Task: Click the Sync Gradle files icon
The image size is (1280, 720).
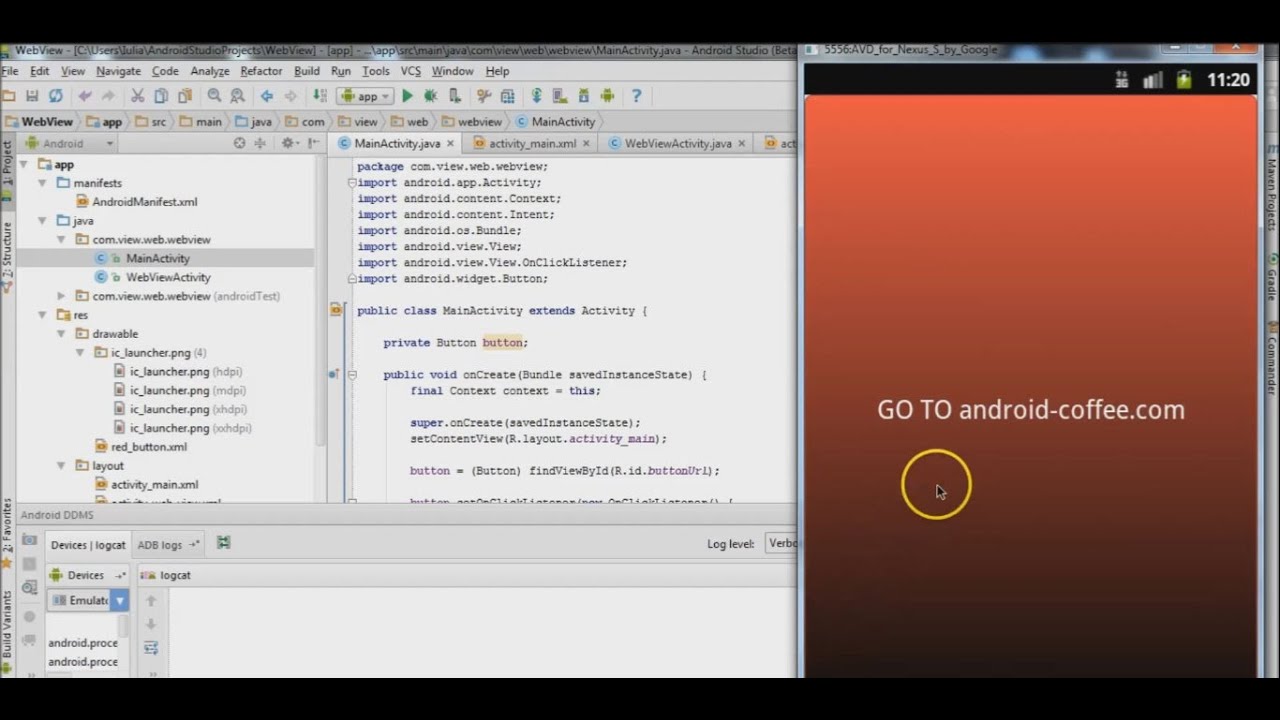Action: tap(537, 96)
